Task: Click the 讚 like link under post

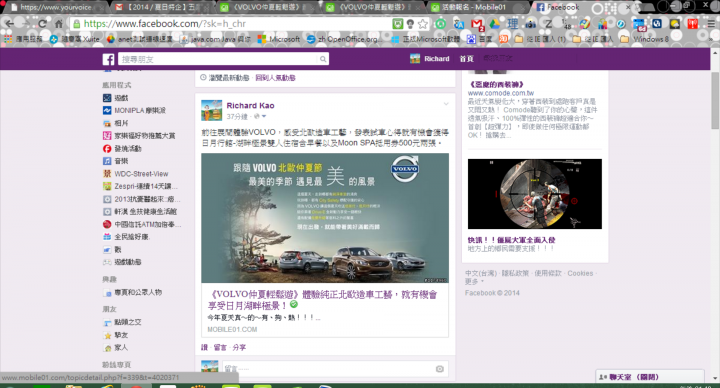Action: tap(204, 348)
